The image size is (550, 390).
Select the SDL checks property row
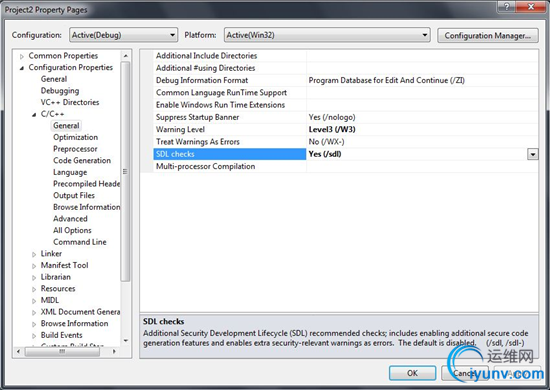tap(230, 154)
